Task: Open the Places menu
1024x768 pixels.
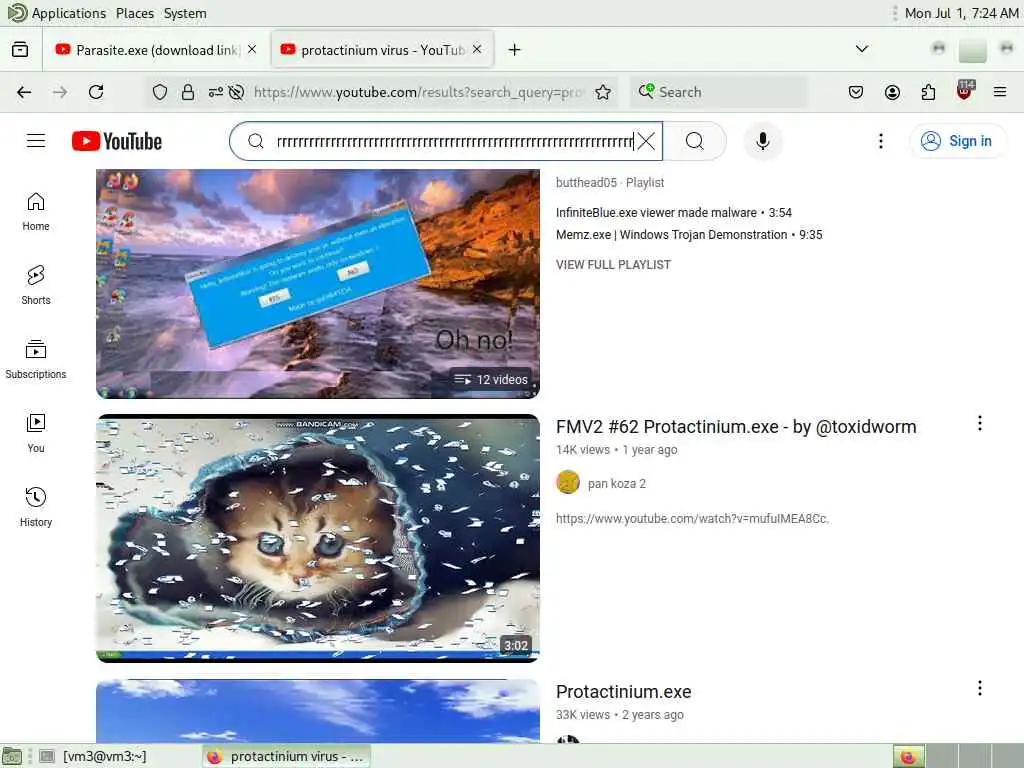Action: [x=135, y=13]
